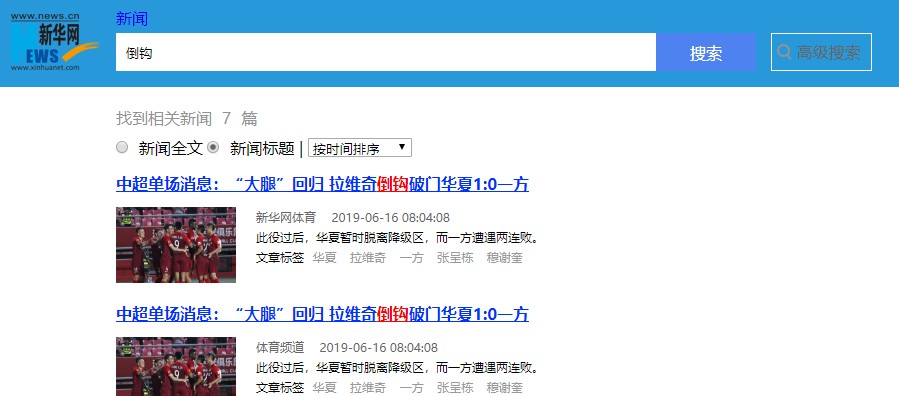Open first 中超单场消息 article headline
The width and height of the screenshot is (899, 396).
click(322, 185)
